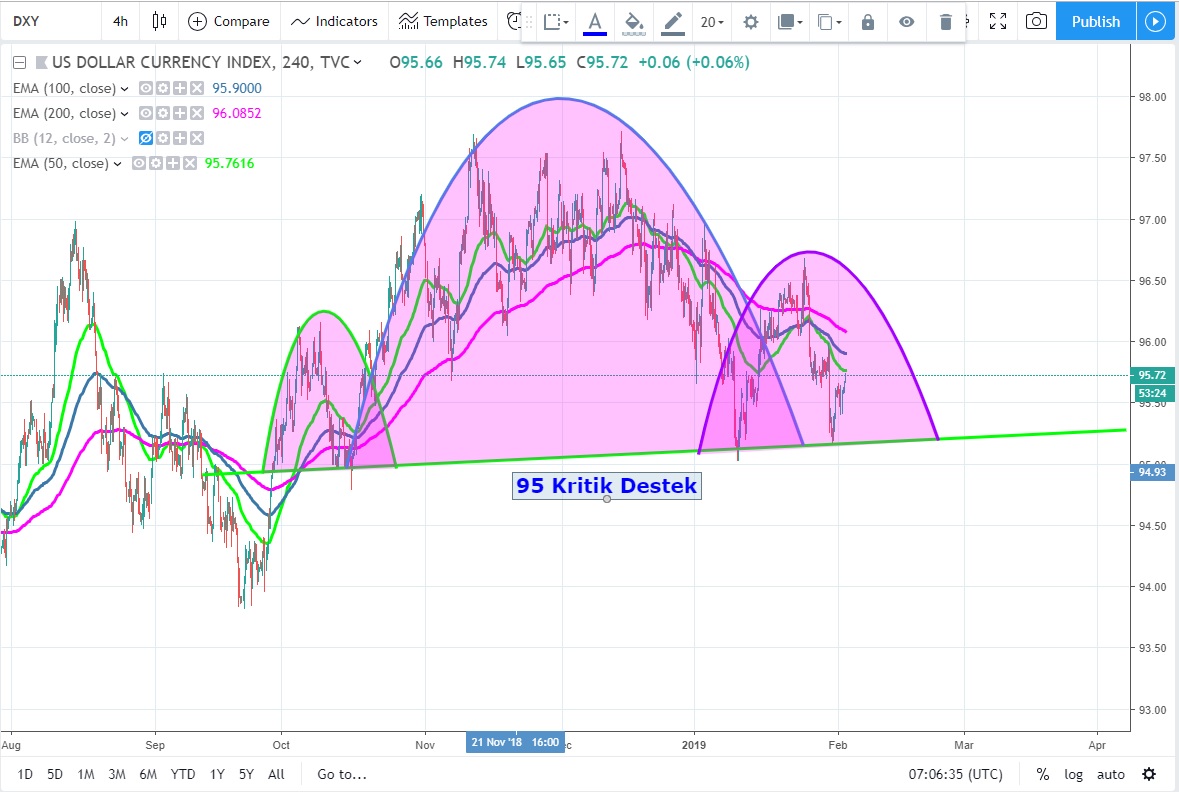Image resolution: width=1179 pixels, height=792 pixels.
Task: Click the Go to... date button
Action: tap(342, 774)
